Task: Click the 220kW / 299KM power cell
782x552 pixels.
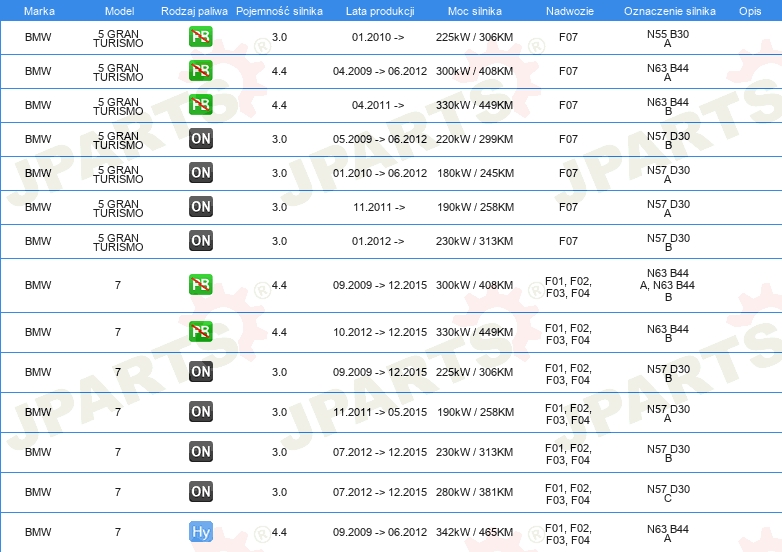Action: click(474, 139)
